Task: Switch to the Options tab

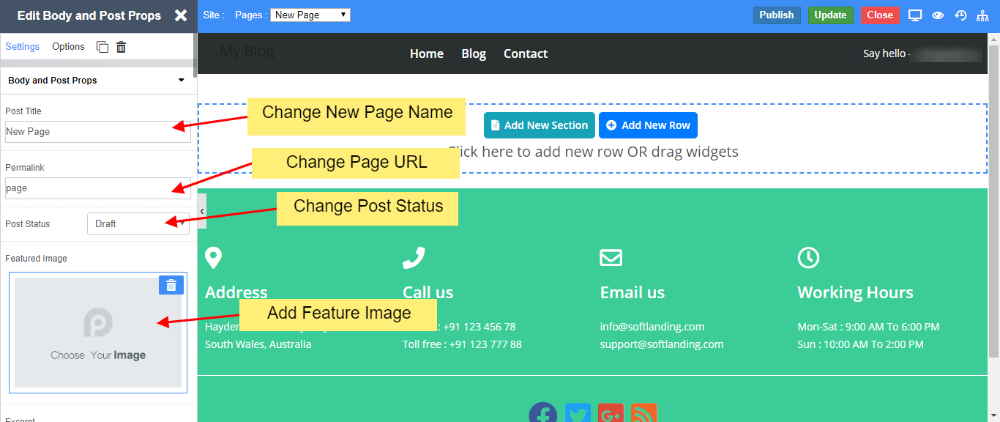Action: tap(68, 47)
